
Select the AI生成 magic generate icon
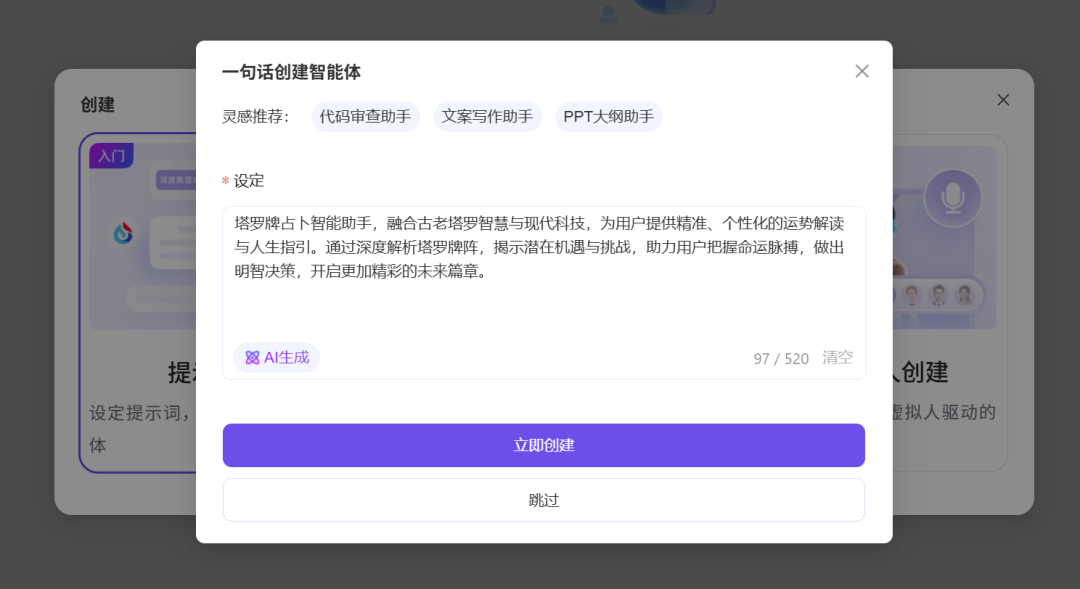(251, 357)
